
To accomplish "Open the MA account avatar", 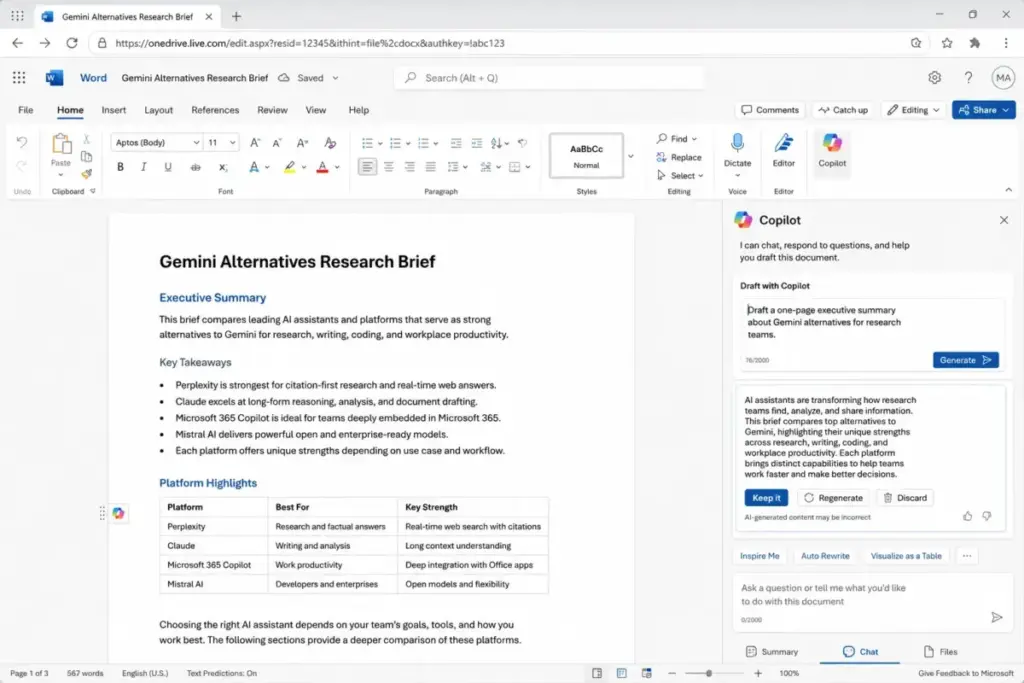I will point(1003,78).
